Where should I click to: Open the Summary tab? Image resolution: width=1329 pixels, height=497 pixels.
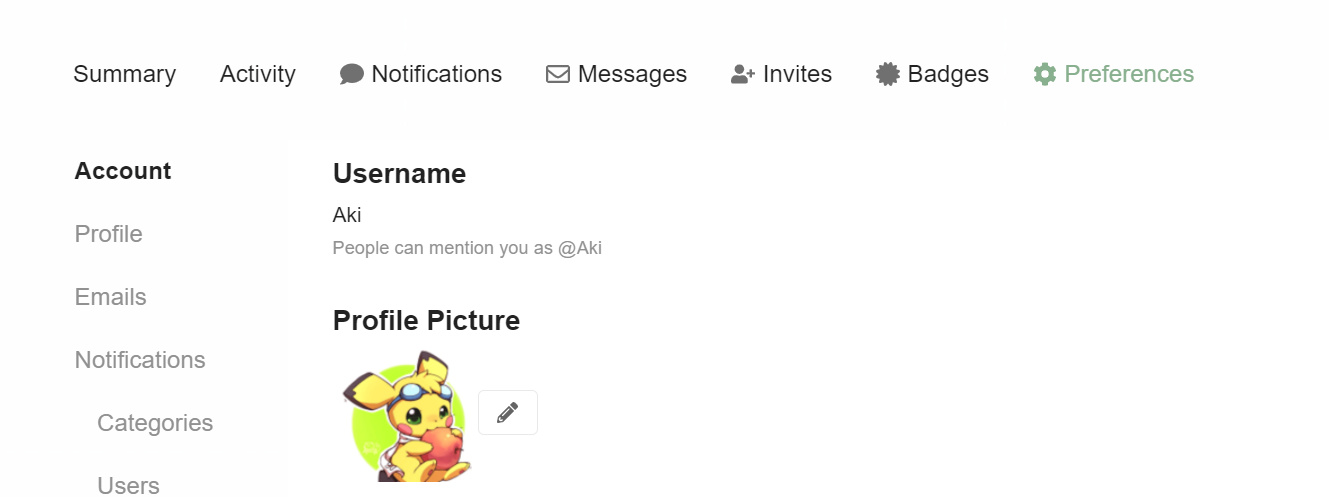pyautogui.click(x=125, y=74)
